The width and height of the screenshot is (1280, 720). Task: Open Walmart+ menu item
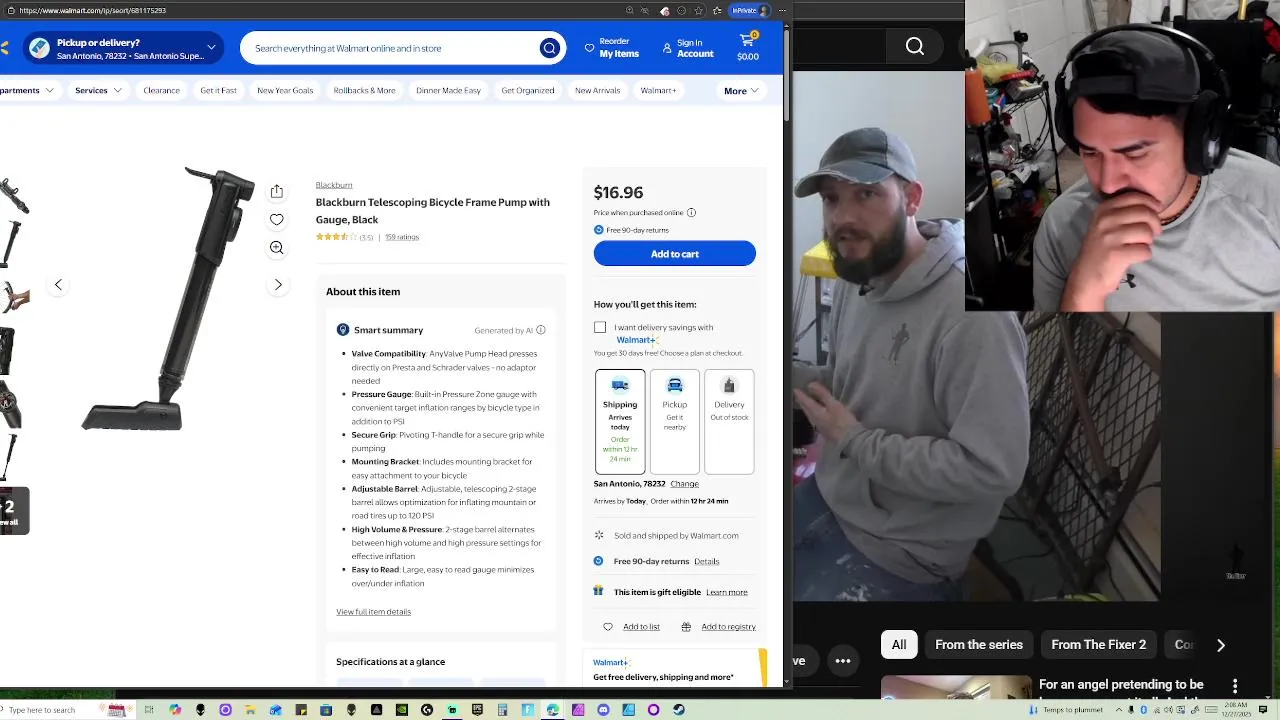coord(658,90)
